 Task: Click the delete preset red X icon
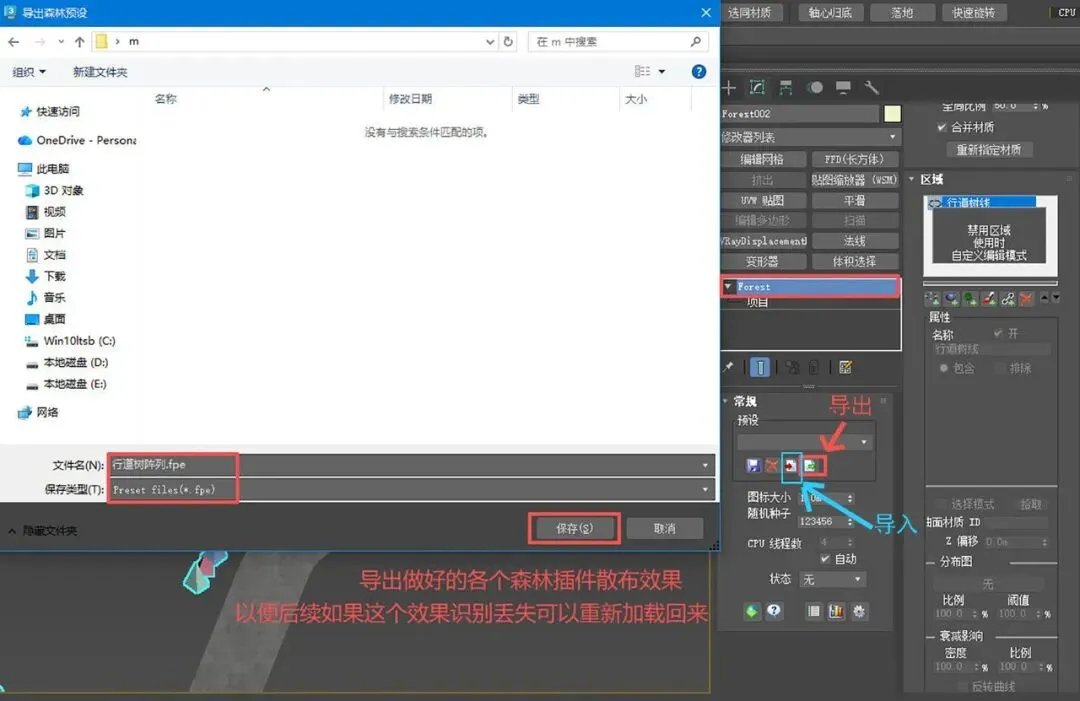[772, 466]
